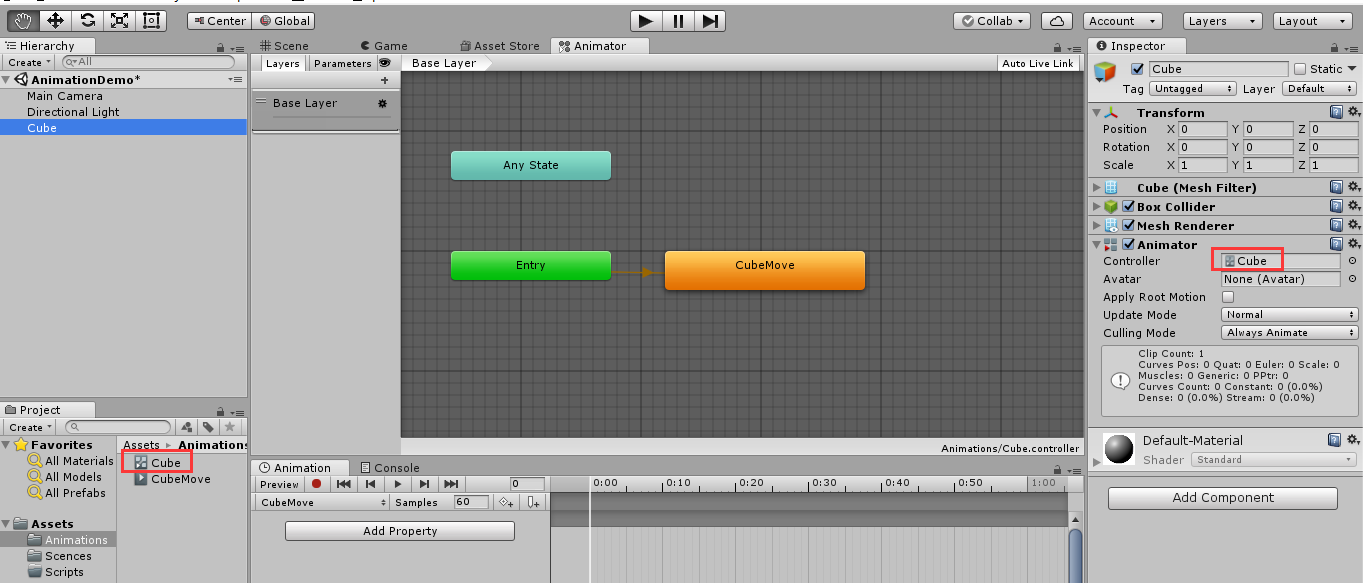This screenshot has height=583, width=1363.
Task: Click the Hierarchy search field
Action: 150,62
